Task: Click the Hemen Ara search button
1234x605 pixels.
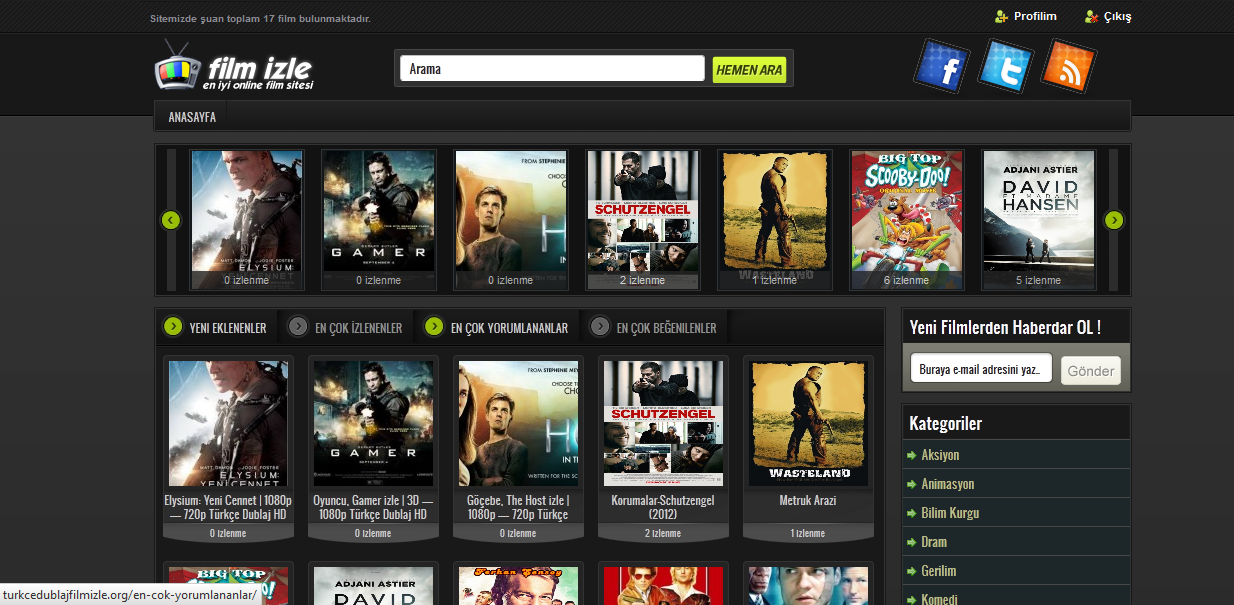Action: point(749,69)
